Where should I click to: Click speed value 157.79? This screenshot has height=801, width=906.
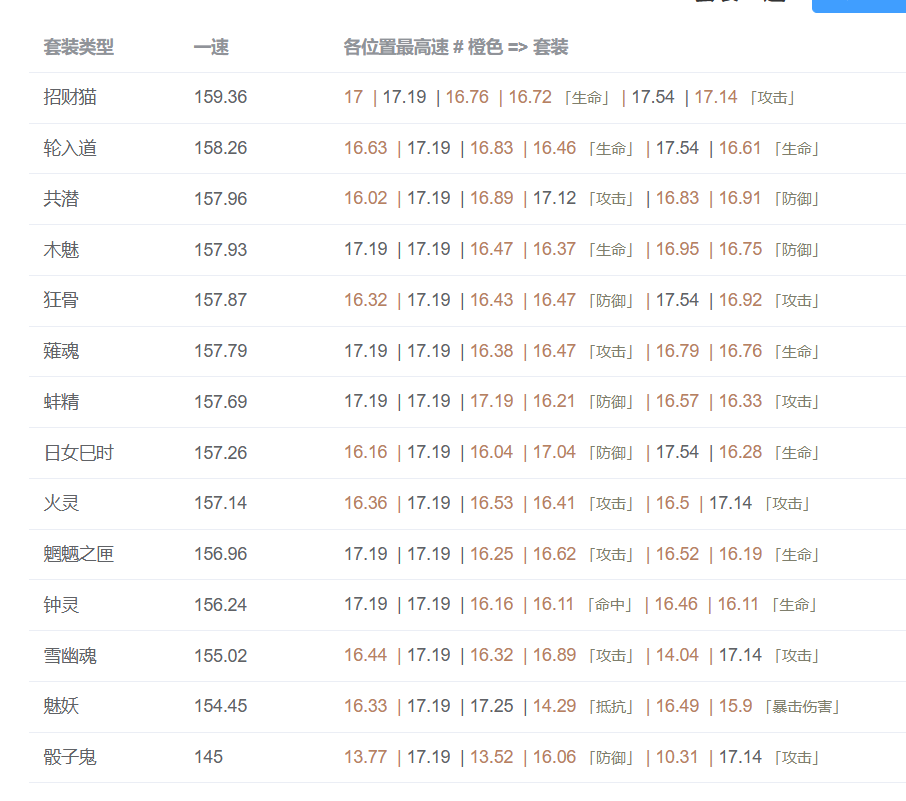click(x=221, y=351)
